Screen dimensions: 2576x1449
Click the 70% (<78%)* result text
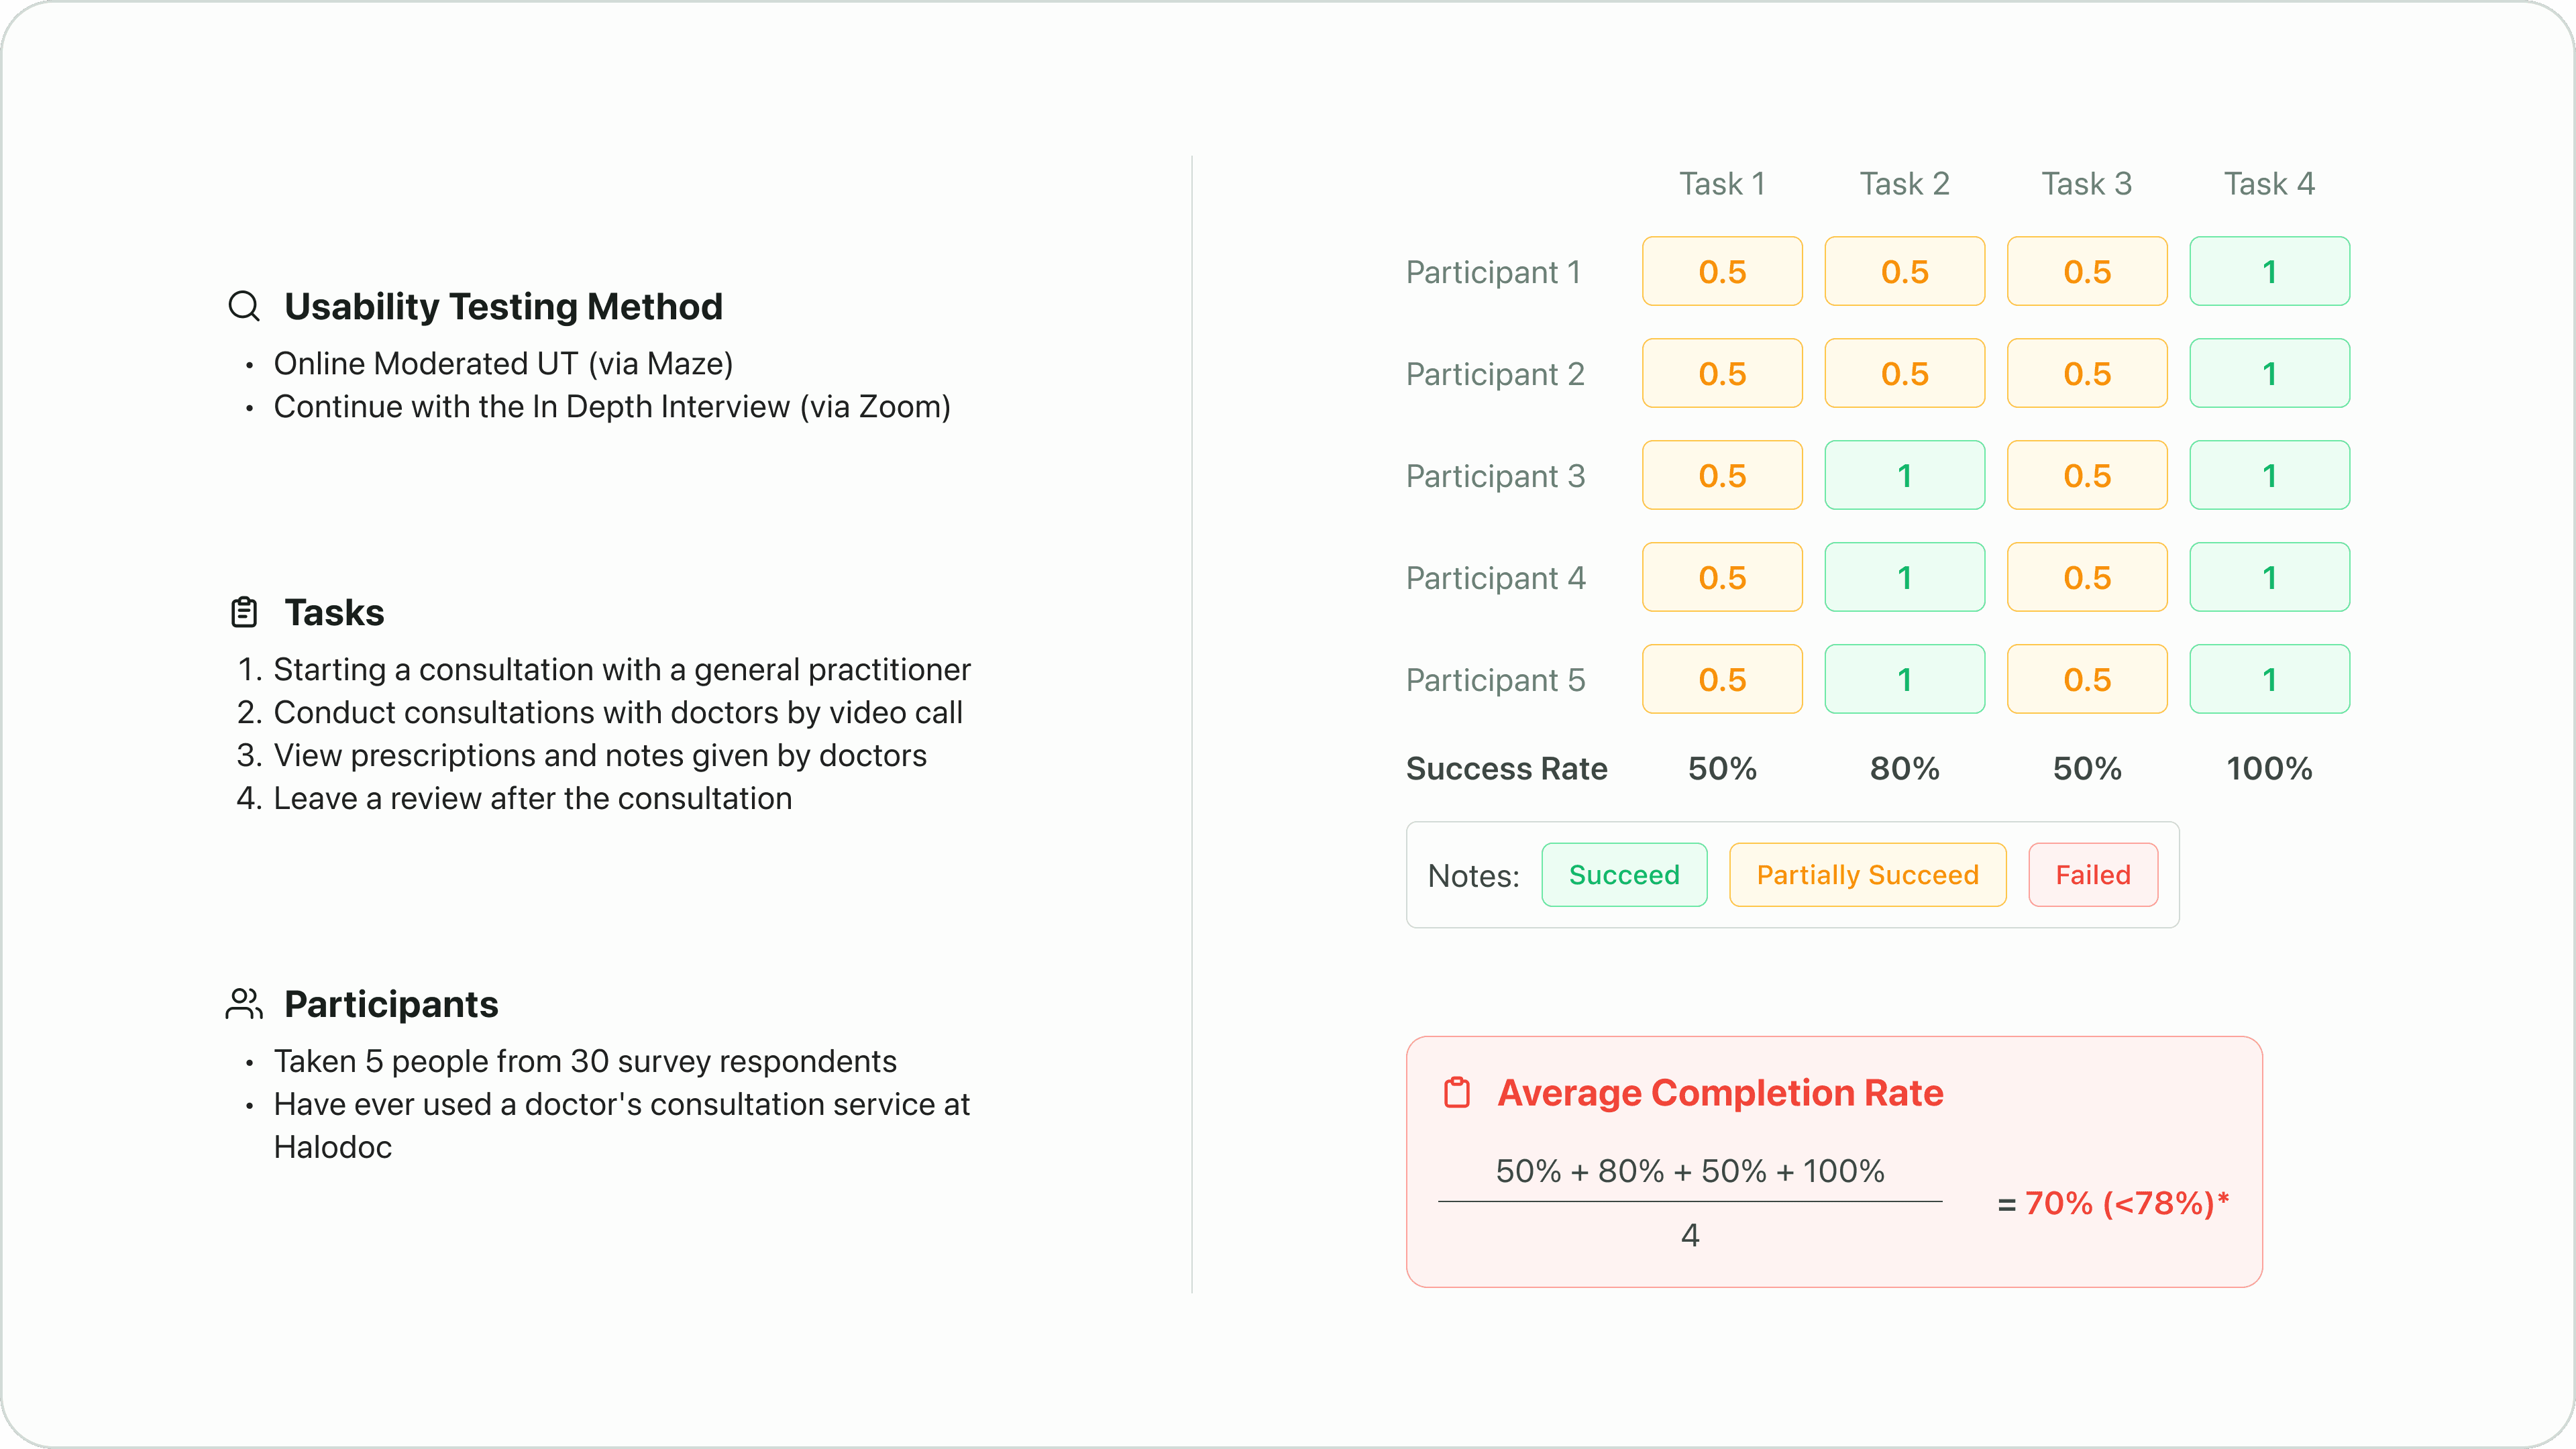2127,1203
